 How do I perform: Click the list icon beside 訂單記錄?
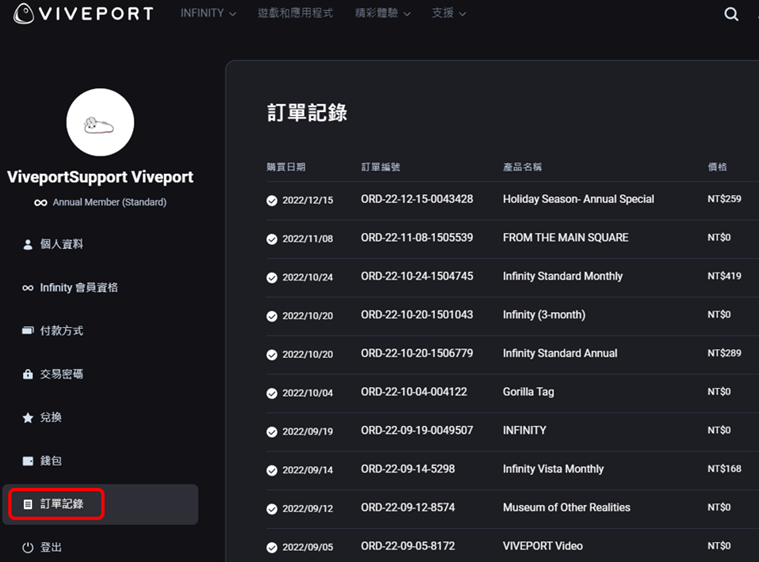point(28,504)
